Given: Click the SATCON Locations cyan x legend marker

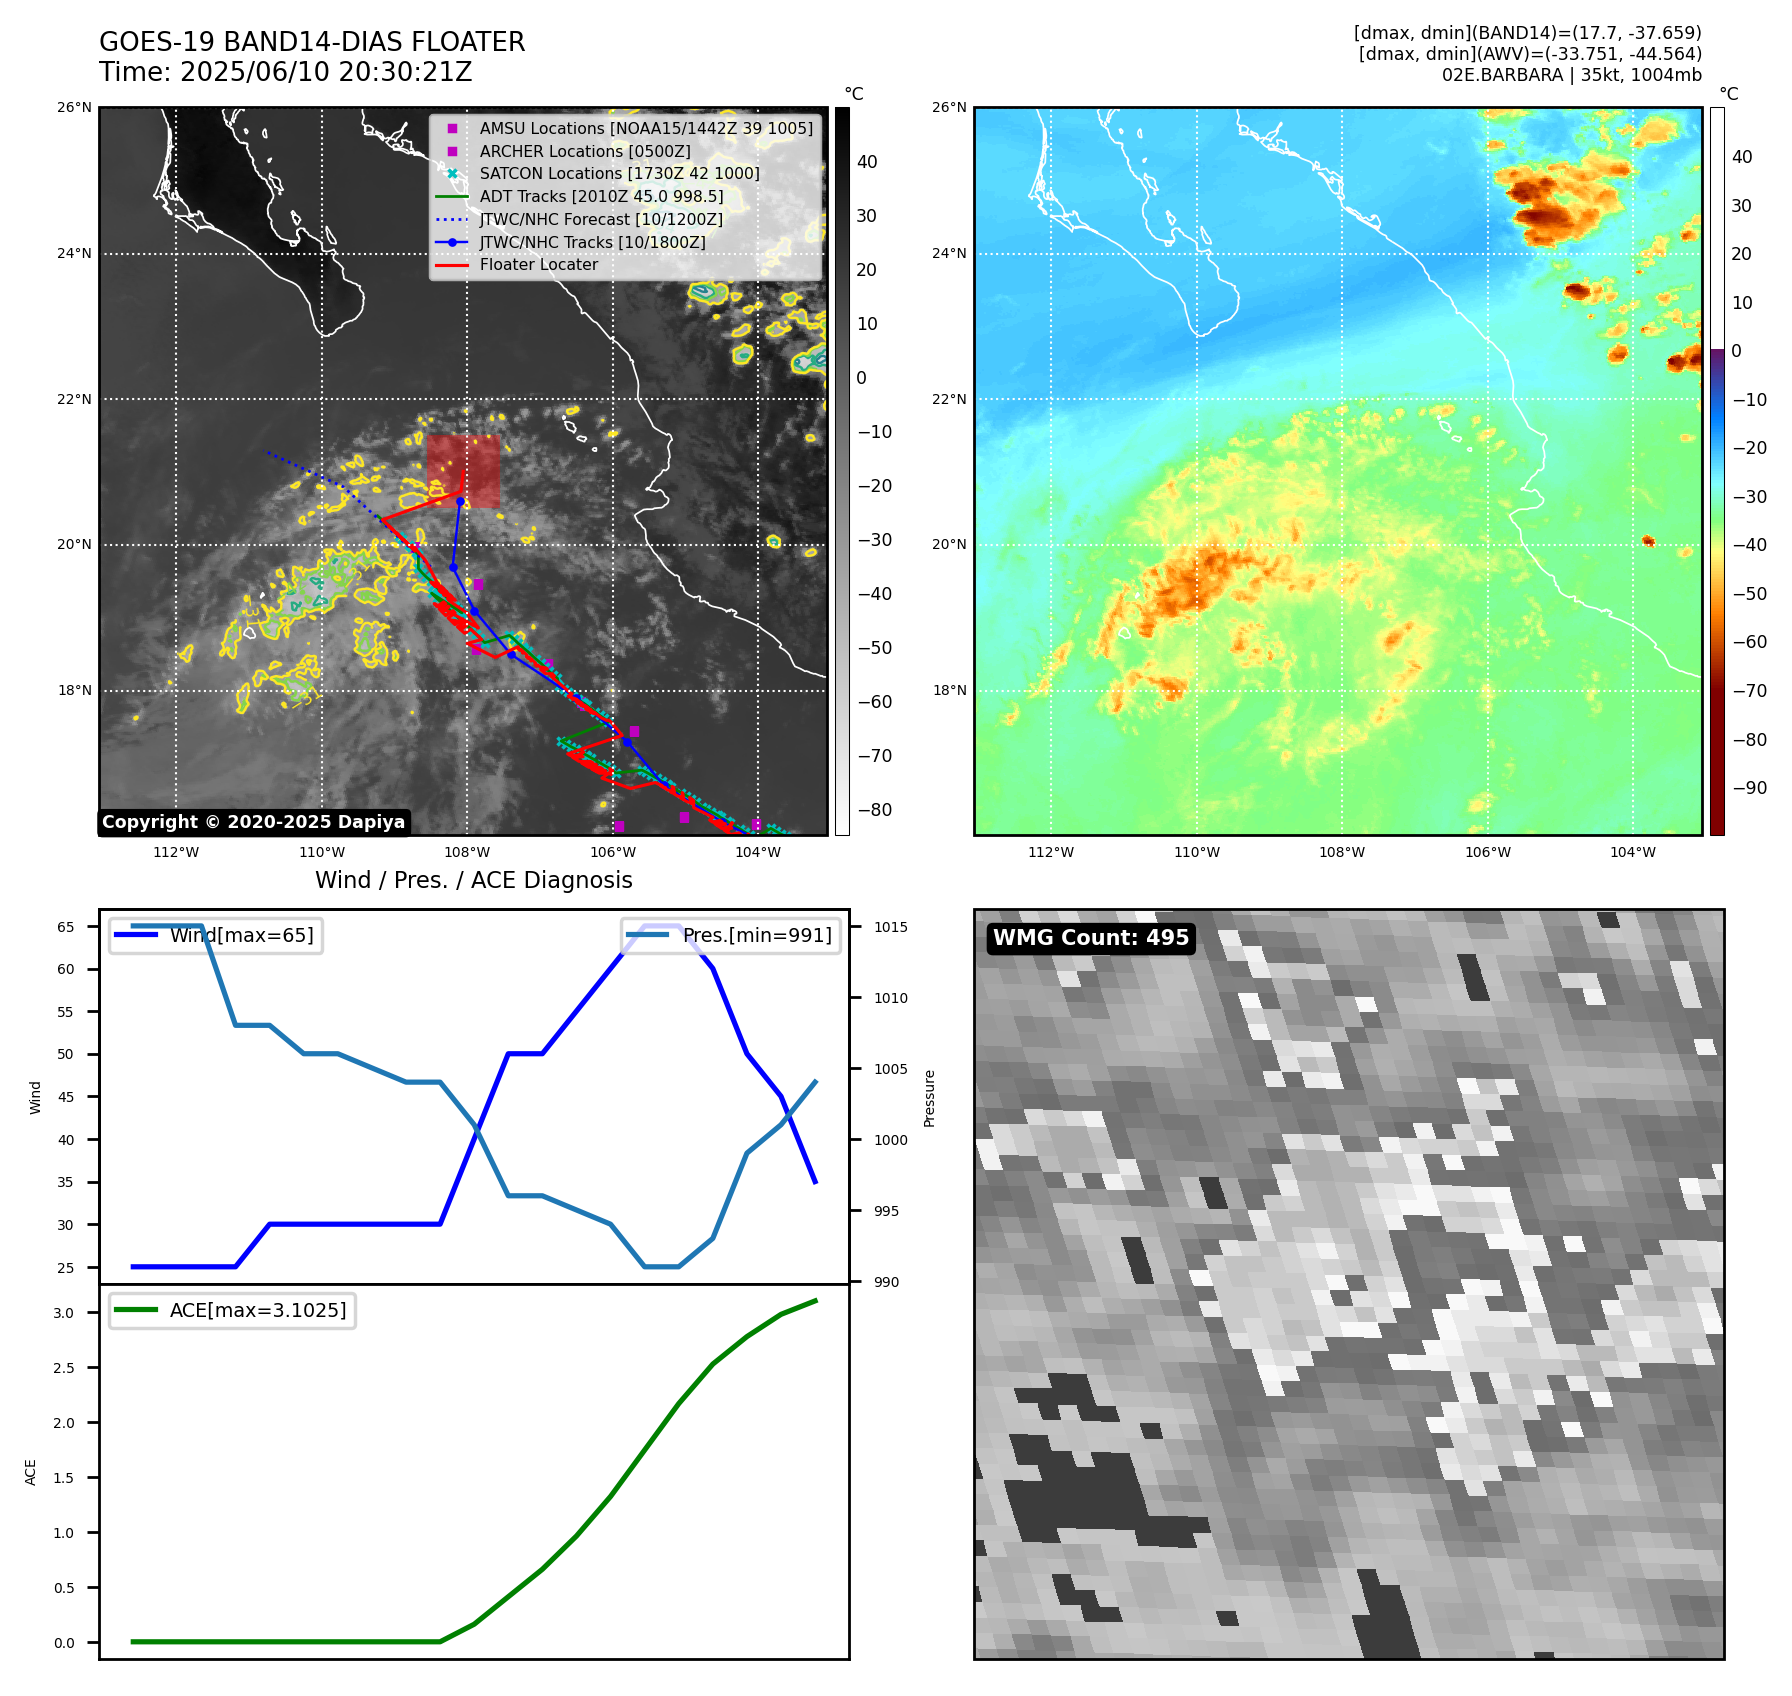Looking at the screenshot, I should click(x=452, y=174).
